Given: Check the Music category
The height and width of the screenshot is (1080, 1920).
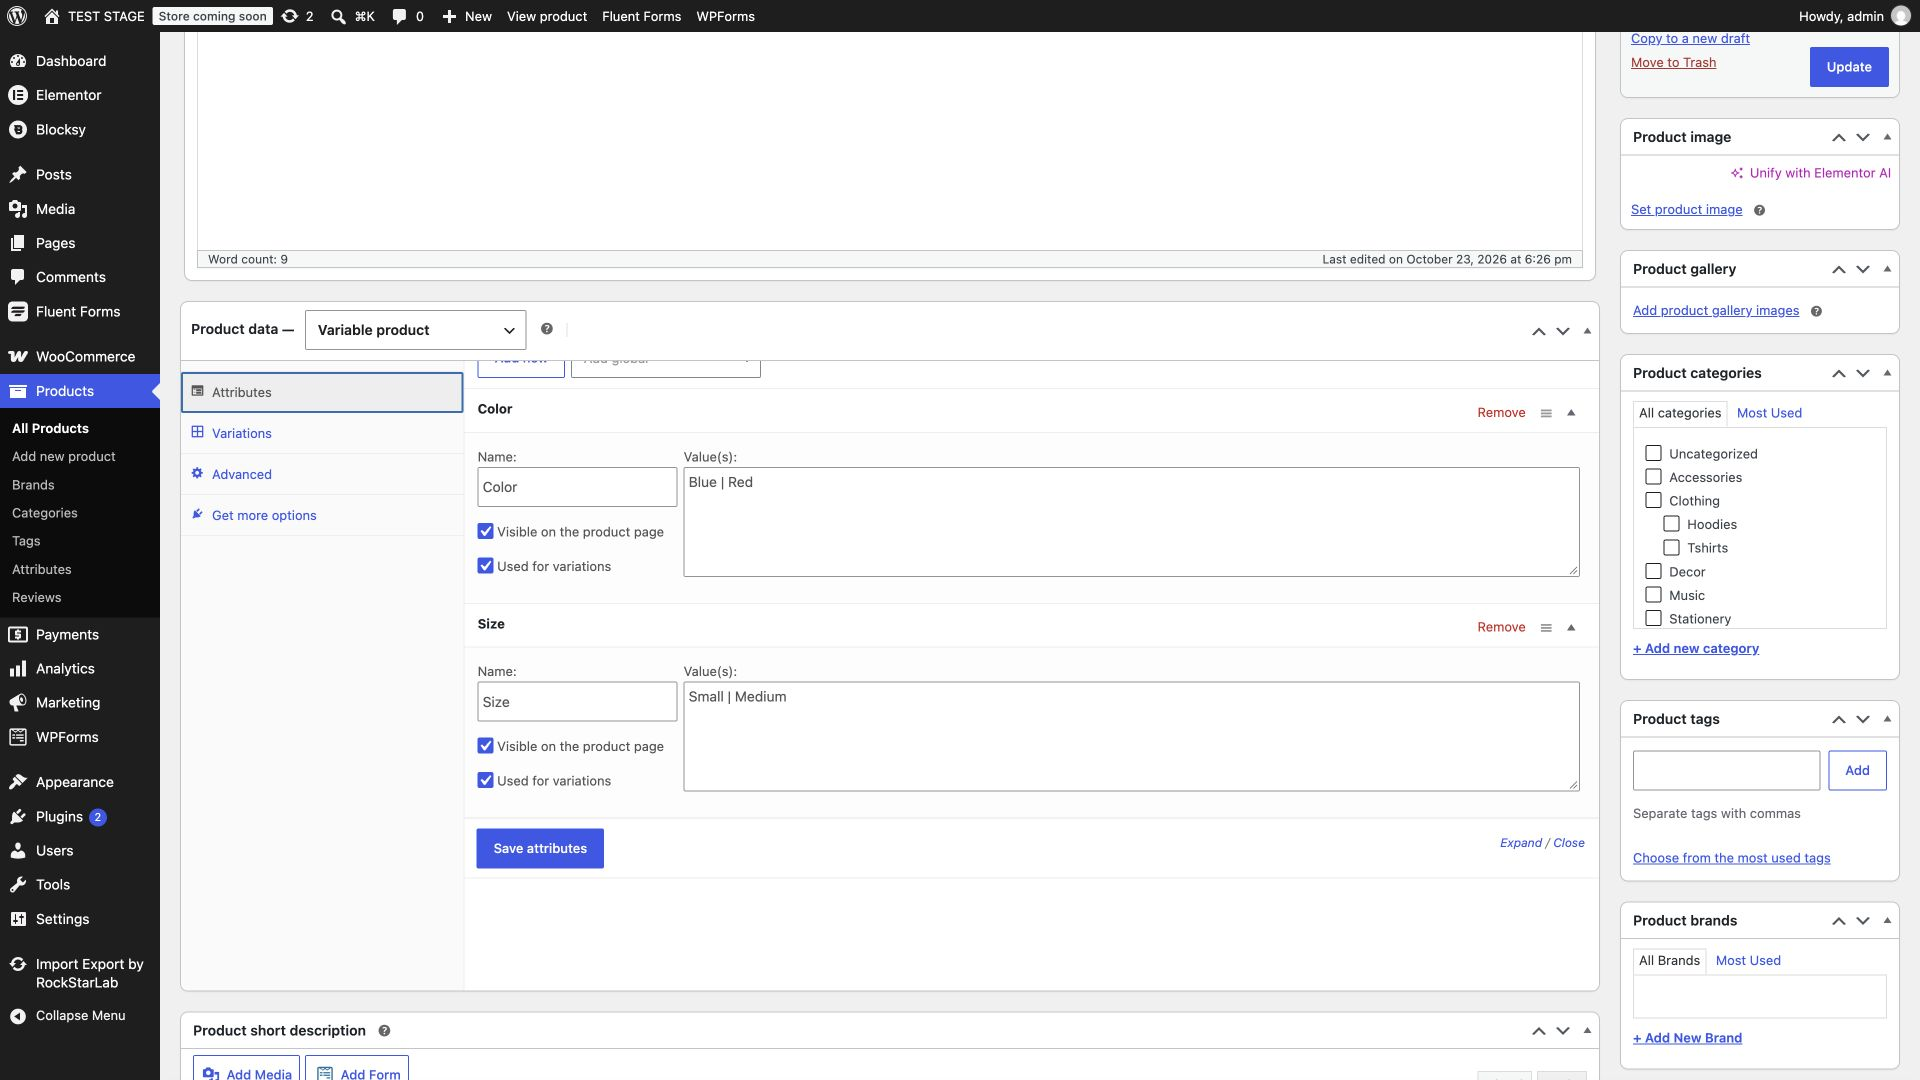Looking at the screenshot, I should tap(1653, 595).
